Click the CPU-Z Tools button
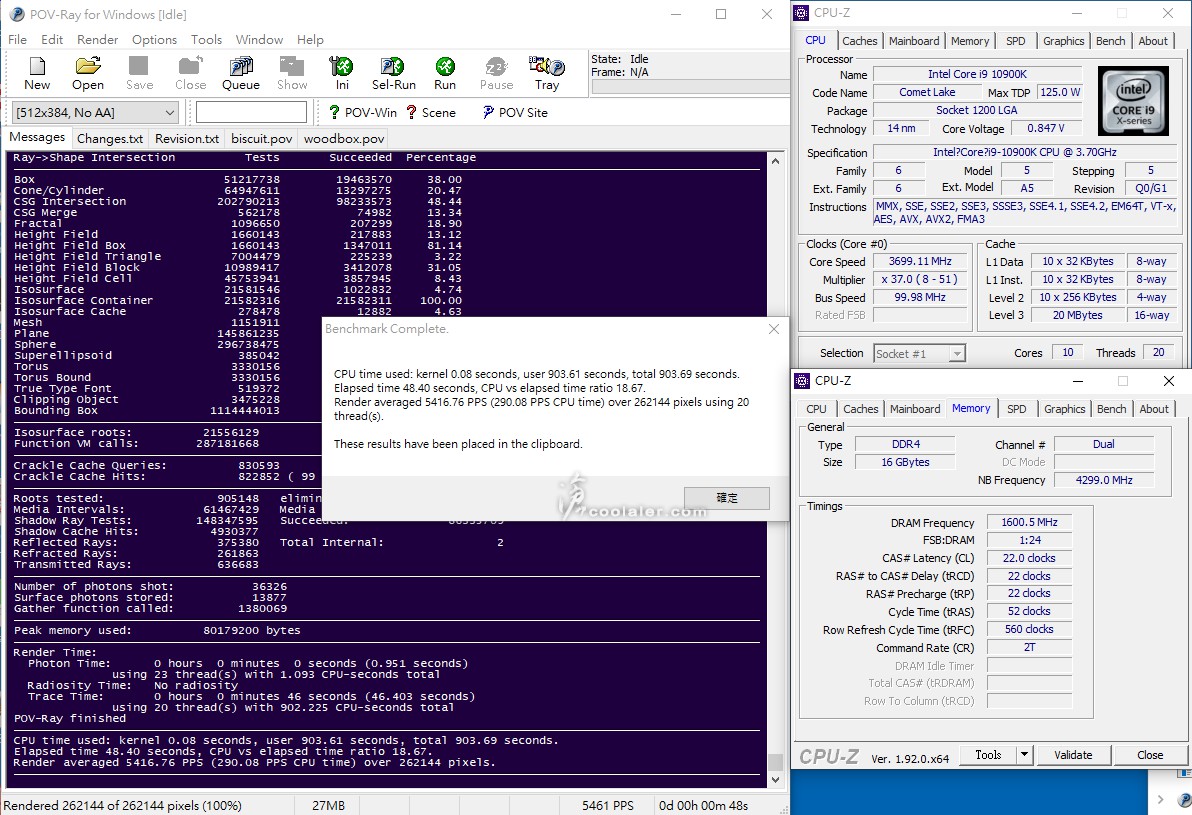The height and width of the screenshot is (815, 1192). pyautogui.click(x=988, y=755)
